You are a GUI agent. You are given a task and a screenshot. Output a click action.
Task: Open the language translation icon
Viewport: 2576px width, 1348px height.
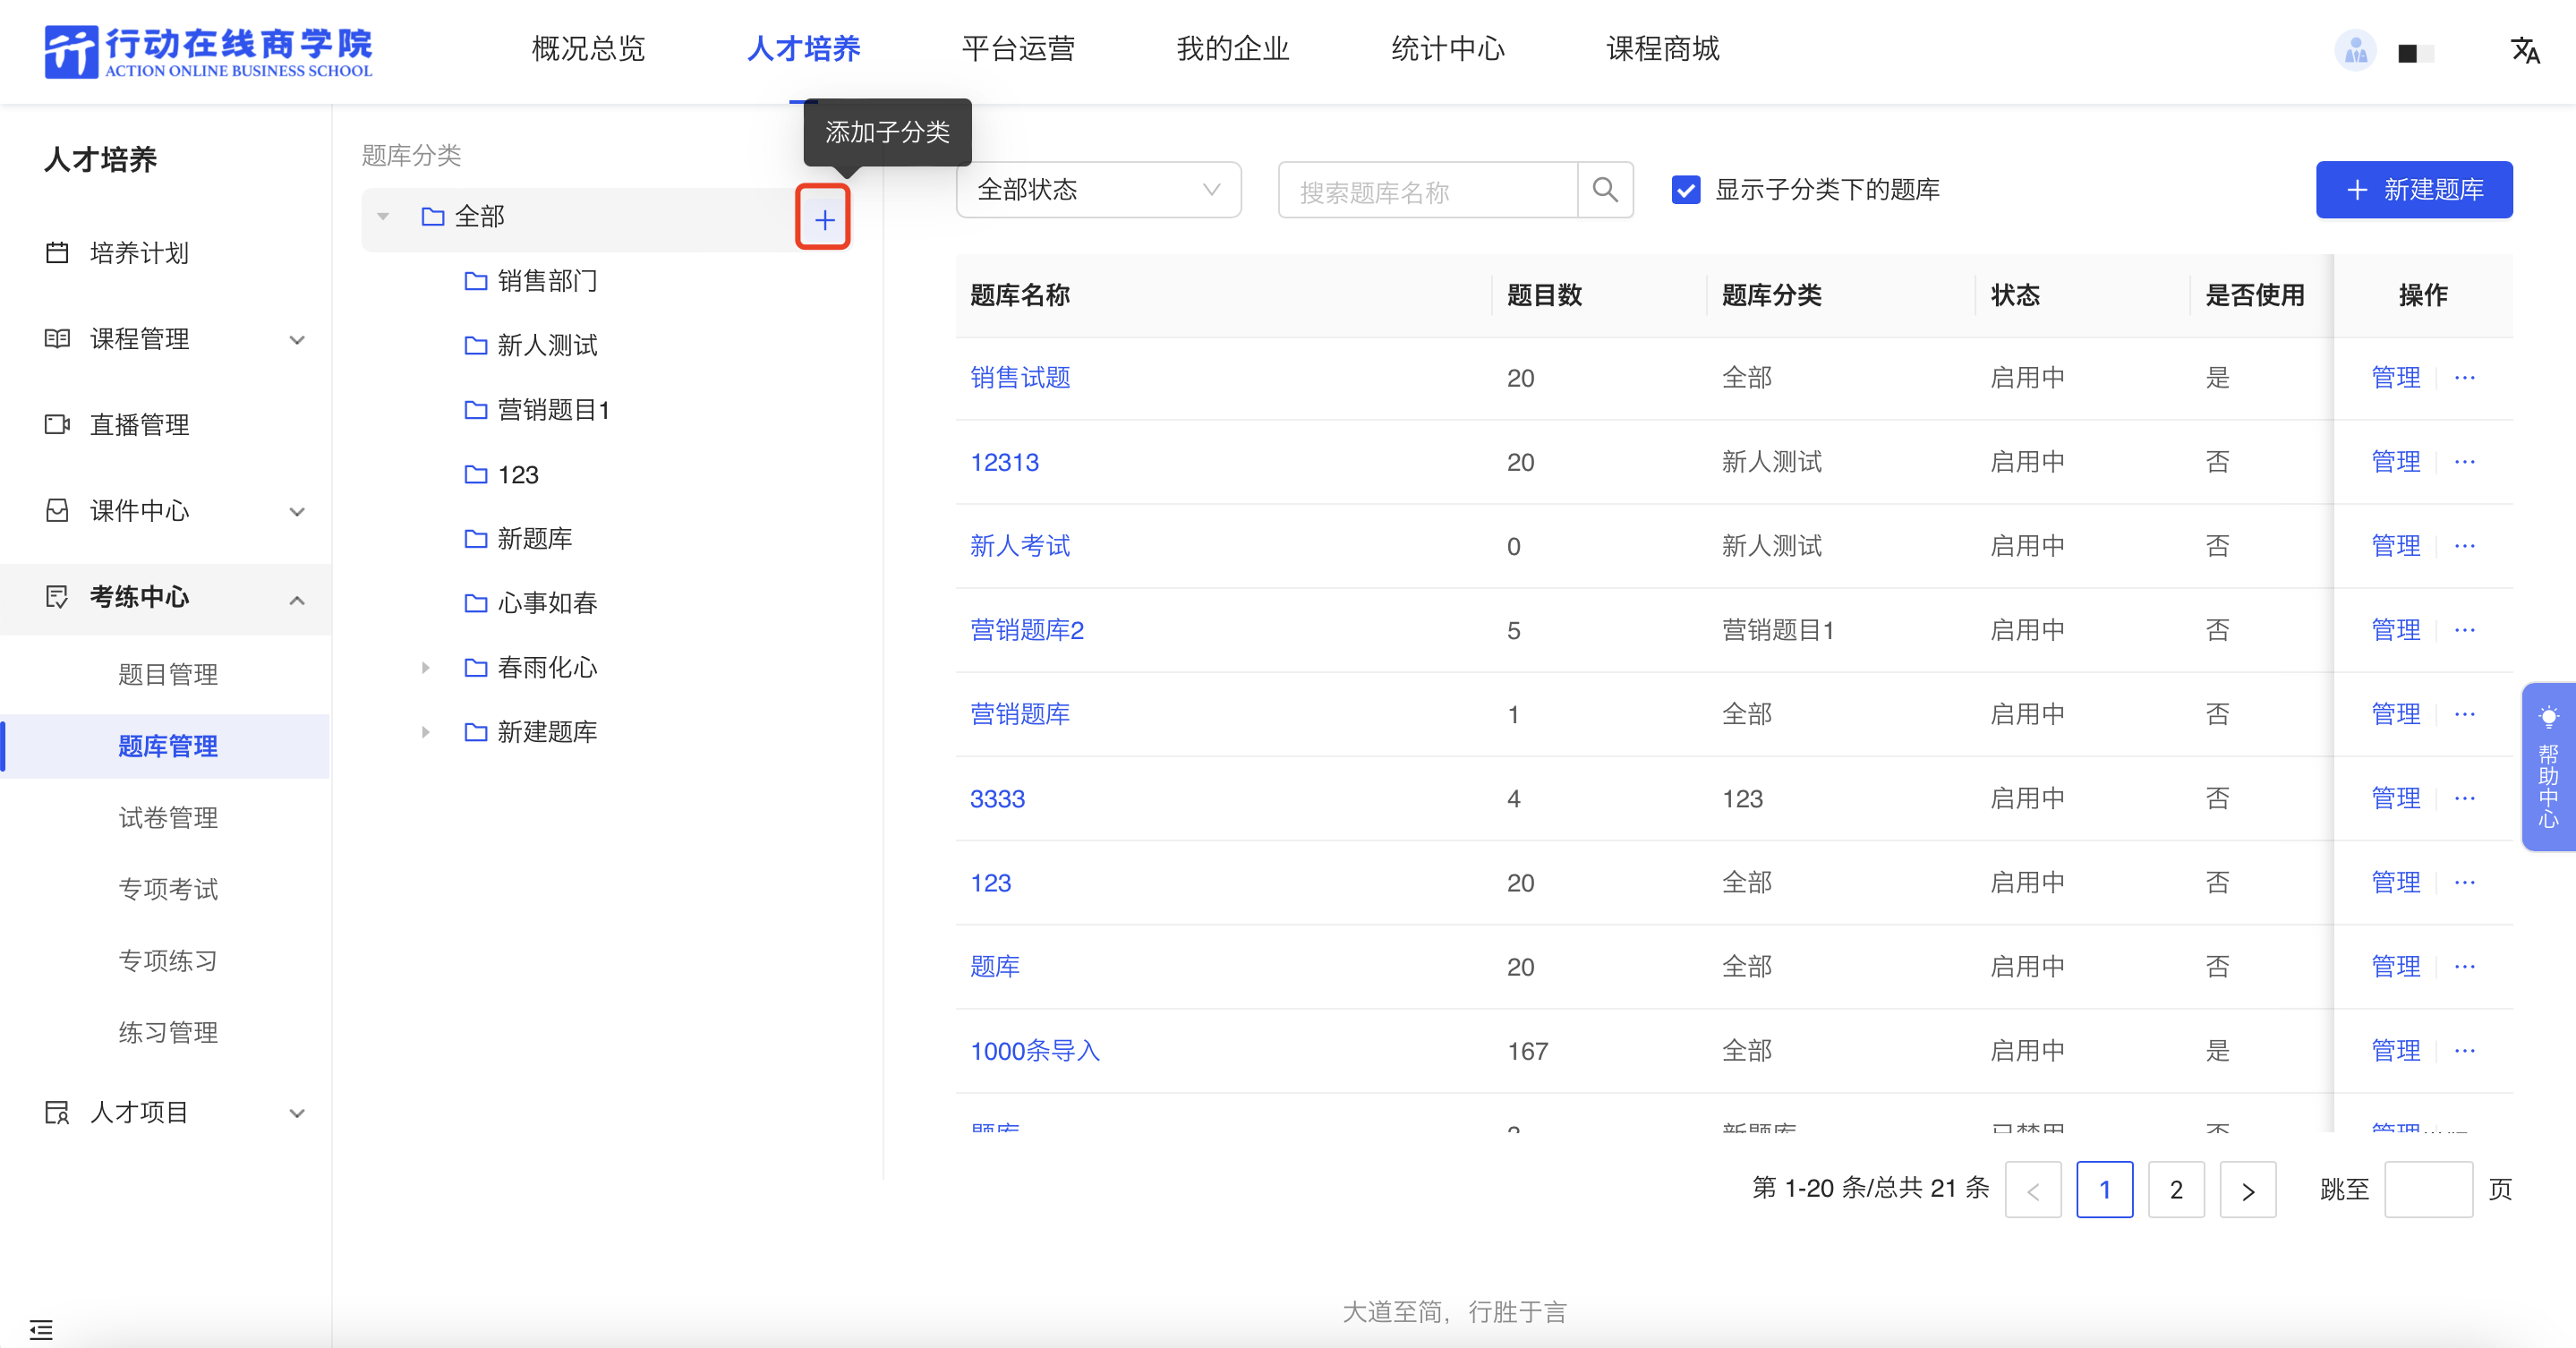pyautogui.click(x=2525, y=50)
